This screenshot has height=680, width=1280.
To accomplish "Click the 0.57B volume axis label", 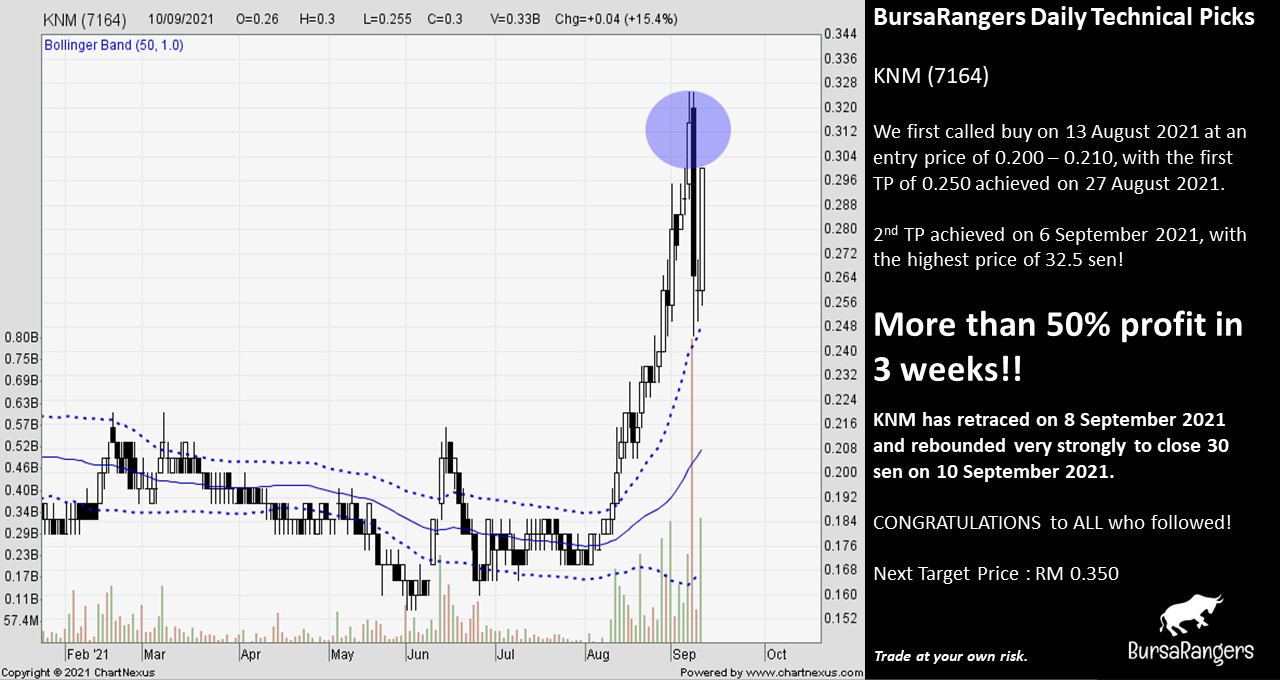I will 21,424.
